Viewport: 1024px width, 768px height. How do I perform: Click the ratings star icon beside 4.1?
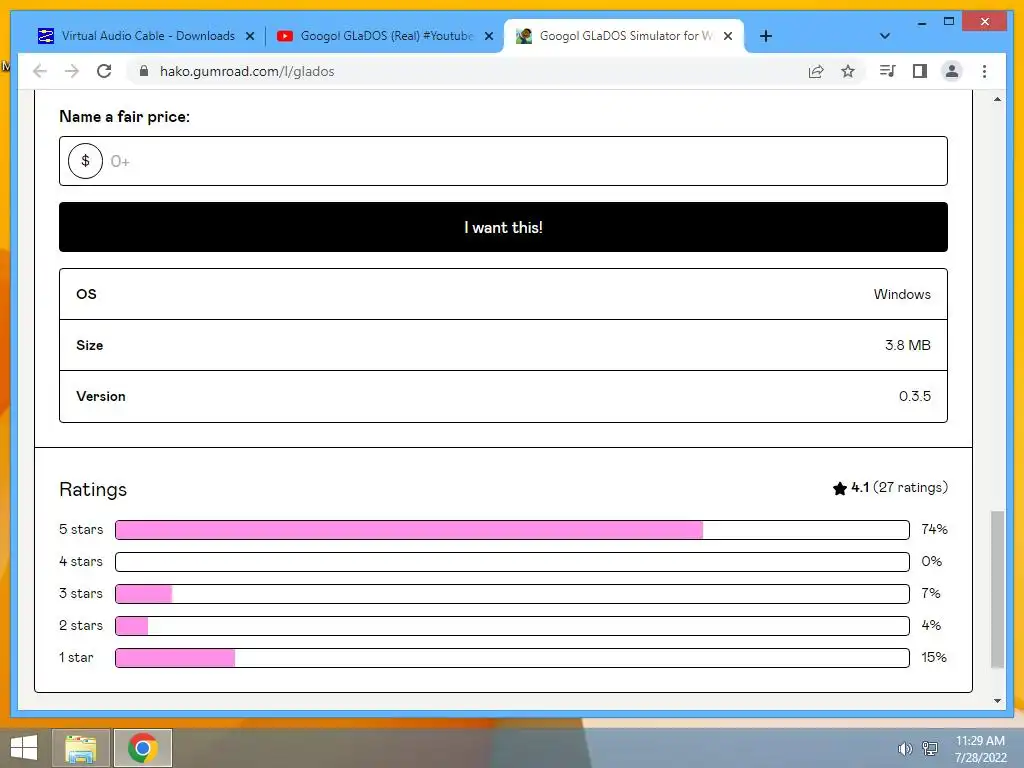tap(840, 488)
